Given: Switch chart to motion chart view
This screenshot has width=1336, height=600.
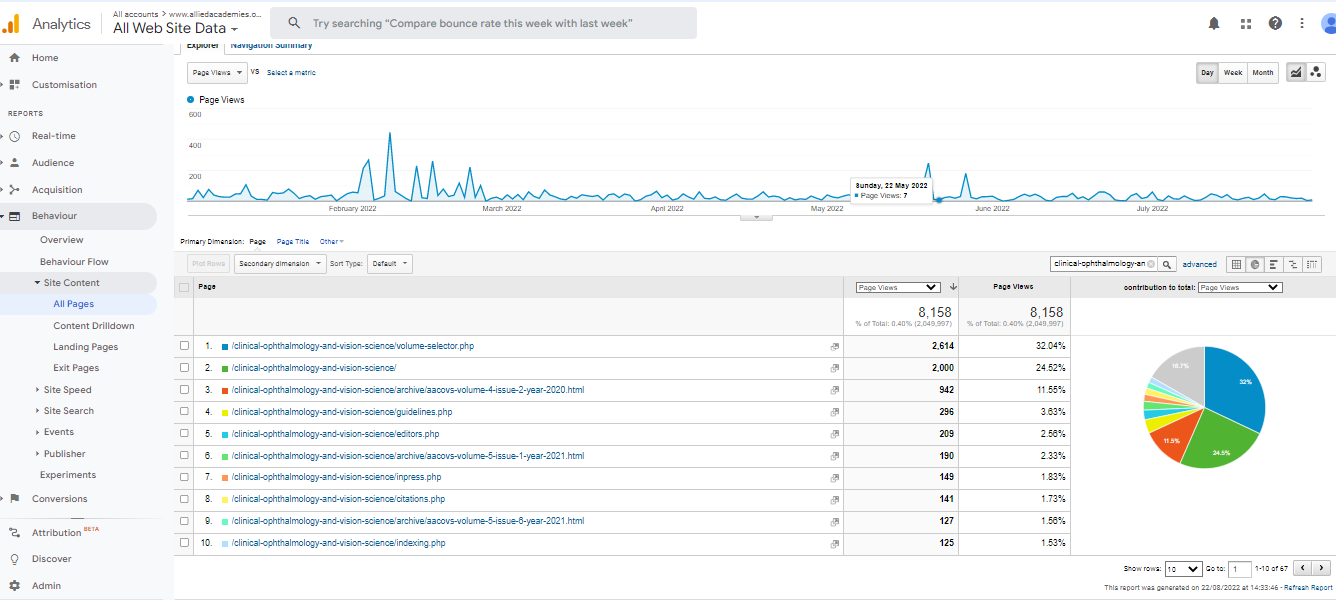Looking at the screenshot, I should click(1316, 72).
